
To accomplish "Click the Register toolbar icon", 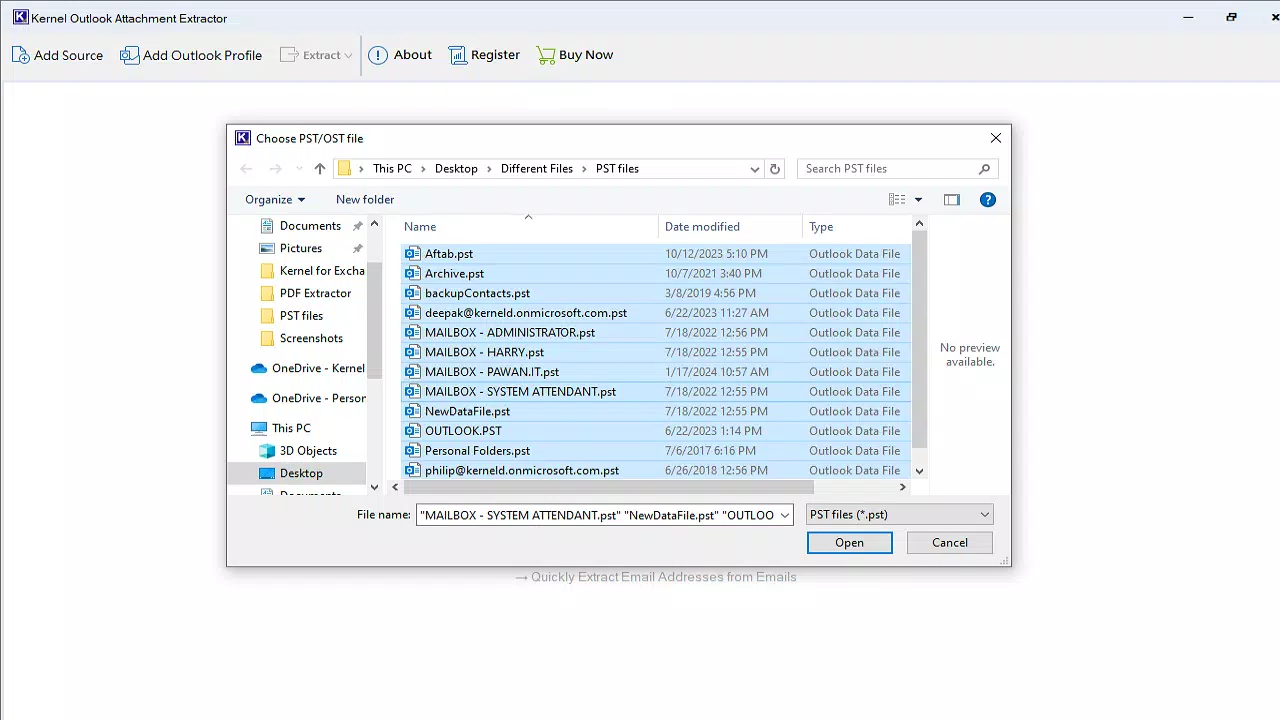I will [x=458, y=55].
